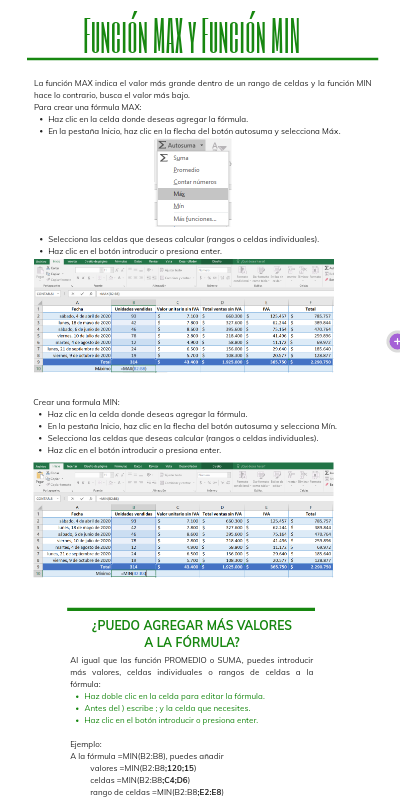Choose Promedio in the Autosuma menu image

pos(186,170)
